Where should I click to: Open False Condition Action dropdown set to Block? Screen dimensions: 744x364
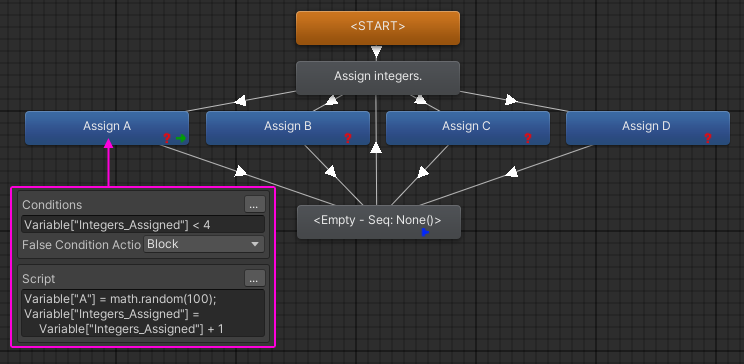pyautogui.click(x=204, y=244)
